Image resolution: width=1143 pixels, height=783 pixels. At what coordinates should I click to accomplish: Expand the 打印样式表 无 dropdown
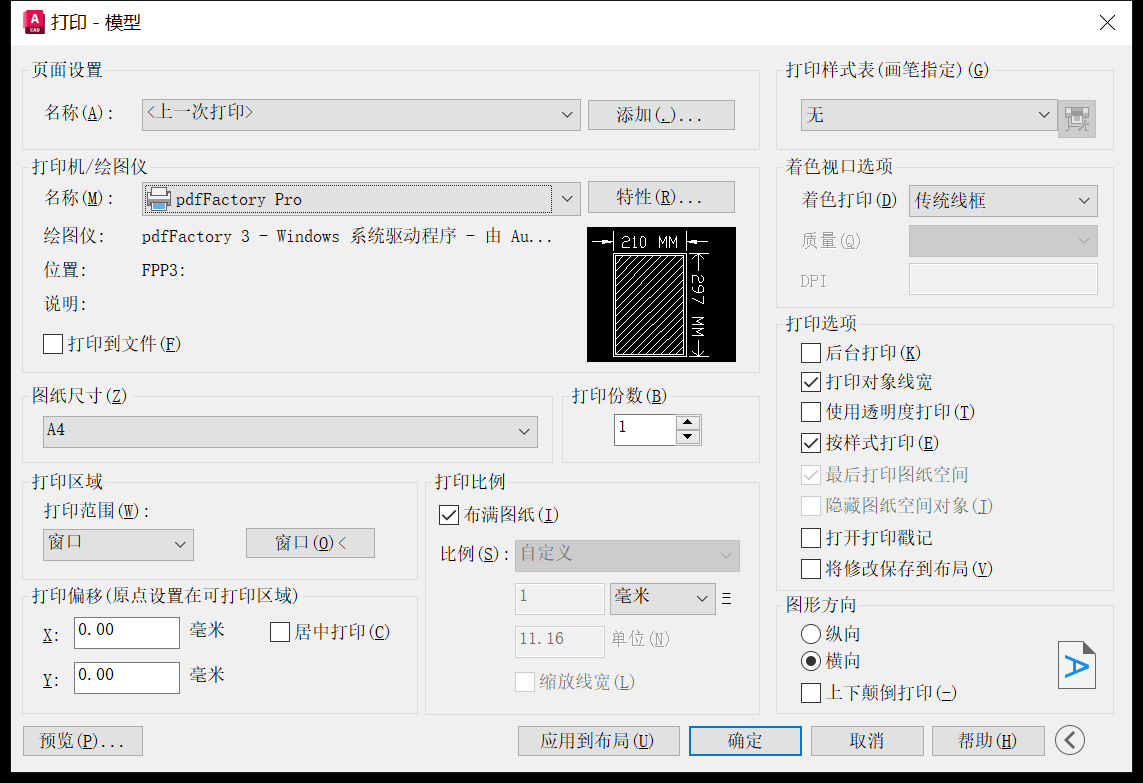[929, 115]
